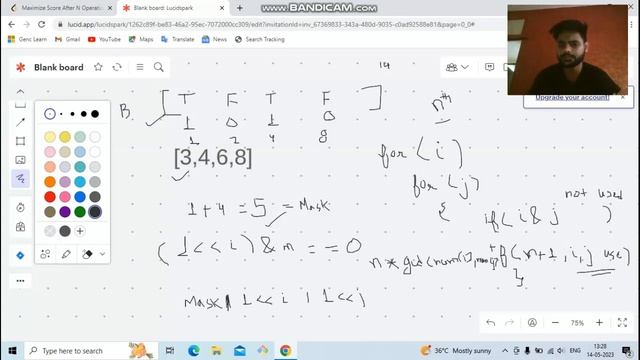The height and width of the screenshot is (360, 640).
Task: Open Lucidspark home via the asterisk logo
Action: pos(20,67)
